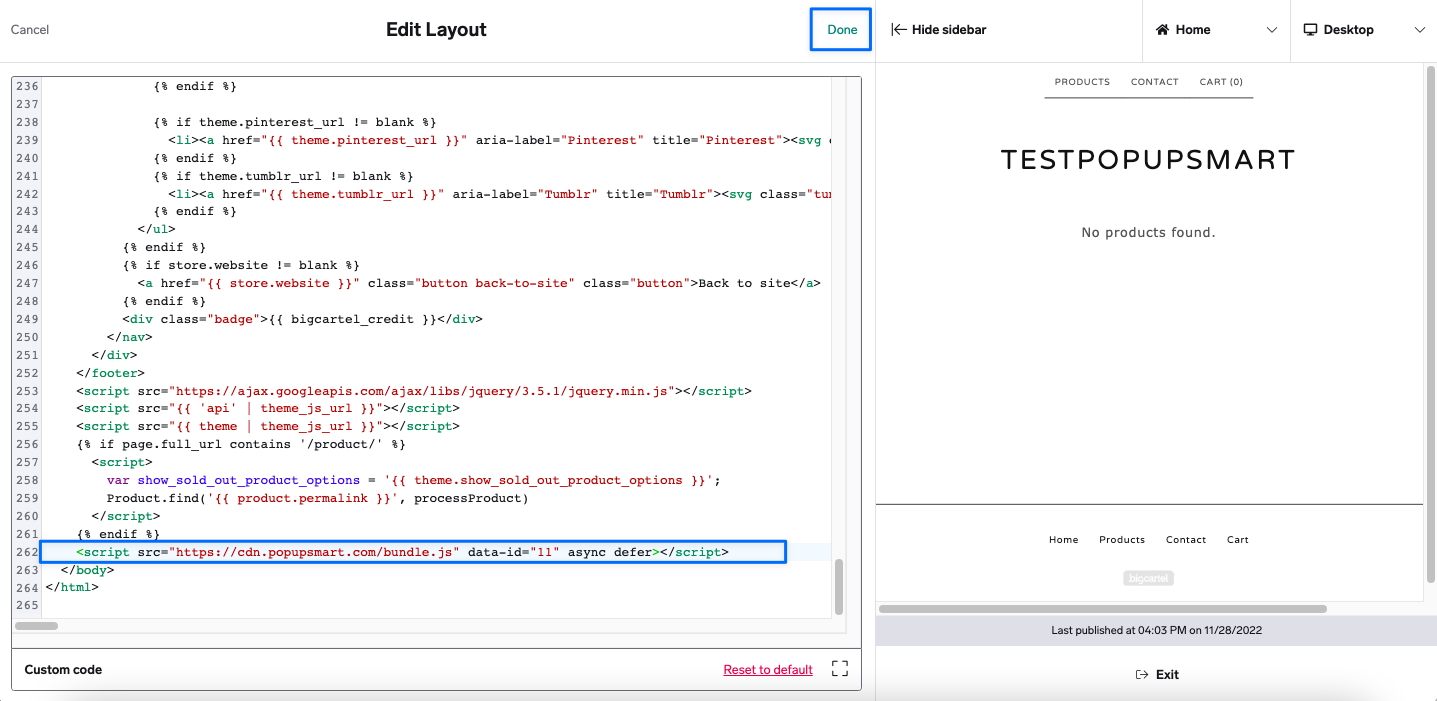Click Products link in preview footer
1437x701 pixels.
tap(1122, 540)
